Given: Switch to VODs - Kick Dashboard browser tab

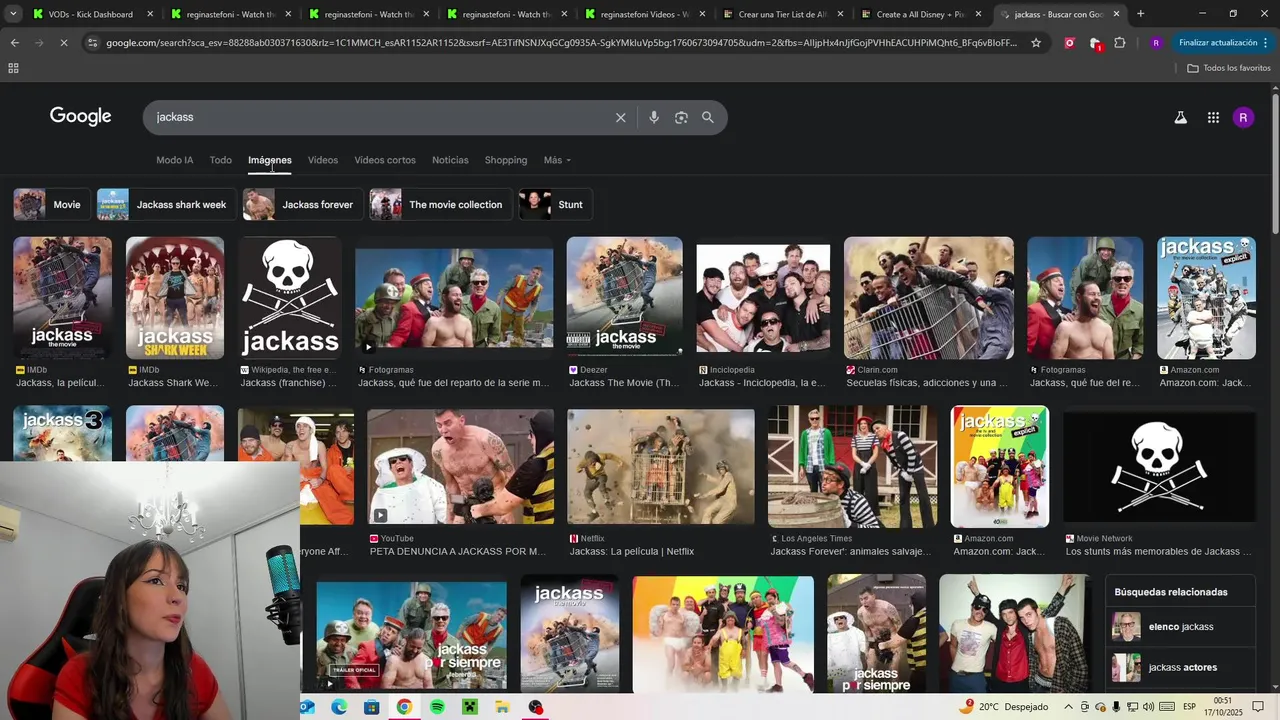Looking at the screenshot, I should click(x=92, y=14).
